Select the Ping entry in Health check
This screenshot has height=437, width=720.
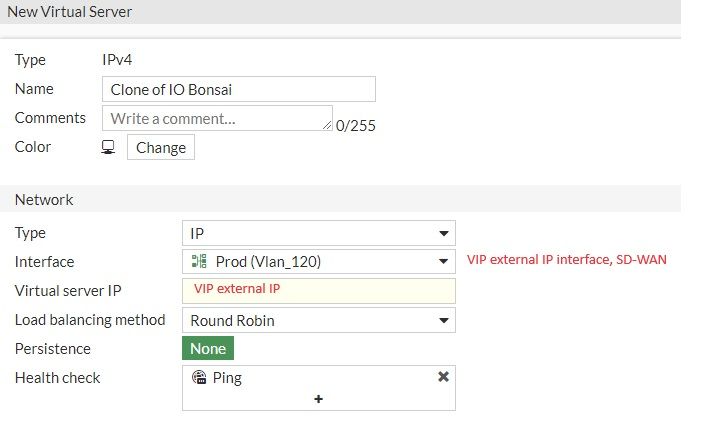tap(228, 378)
